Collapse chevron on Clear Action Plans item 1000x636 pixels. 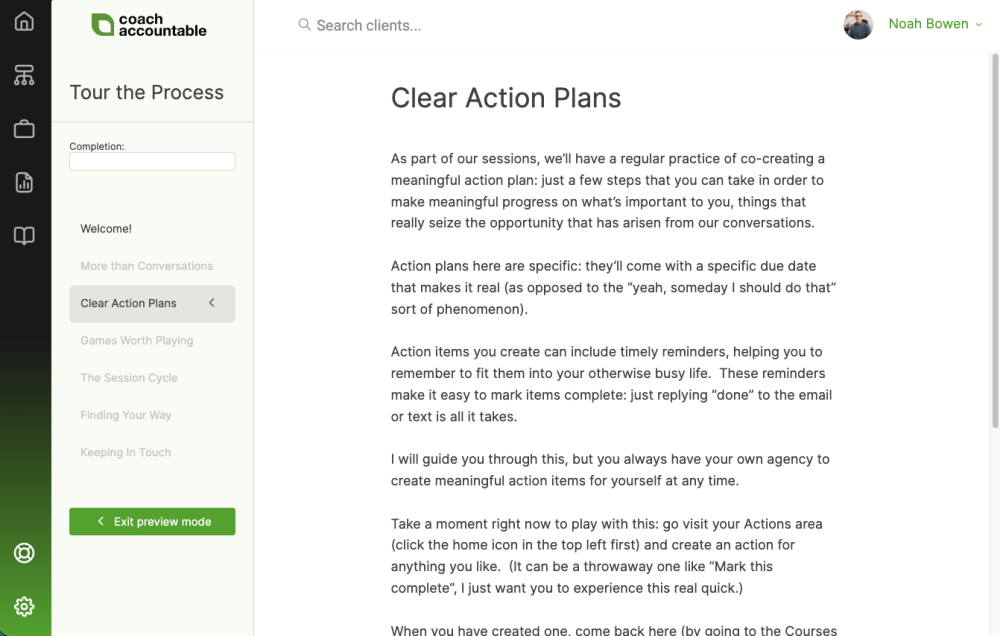[x=212, y=303]
